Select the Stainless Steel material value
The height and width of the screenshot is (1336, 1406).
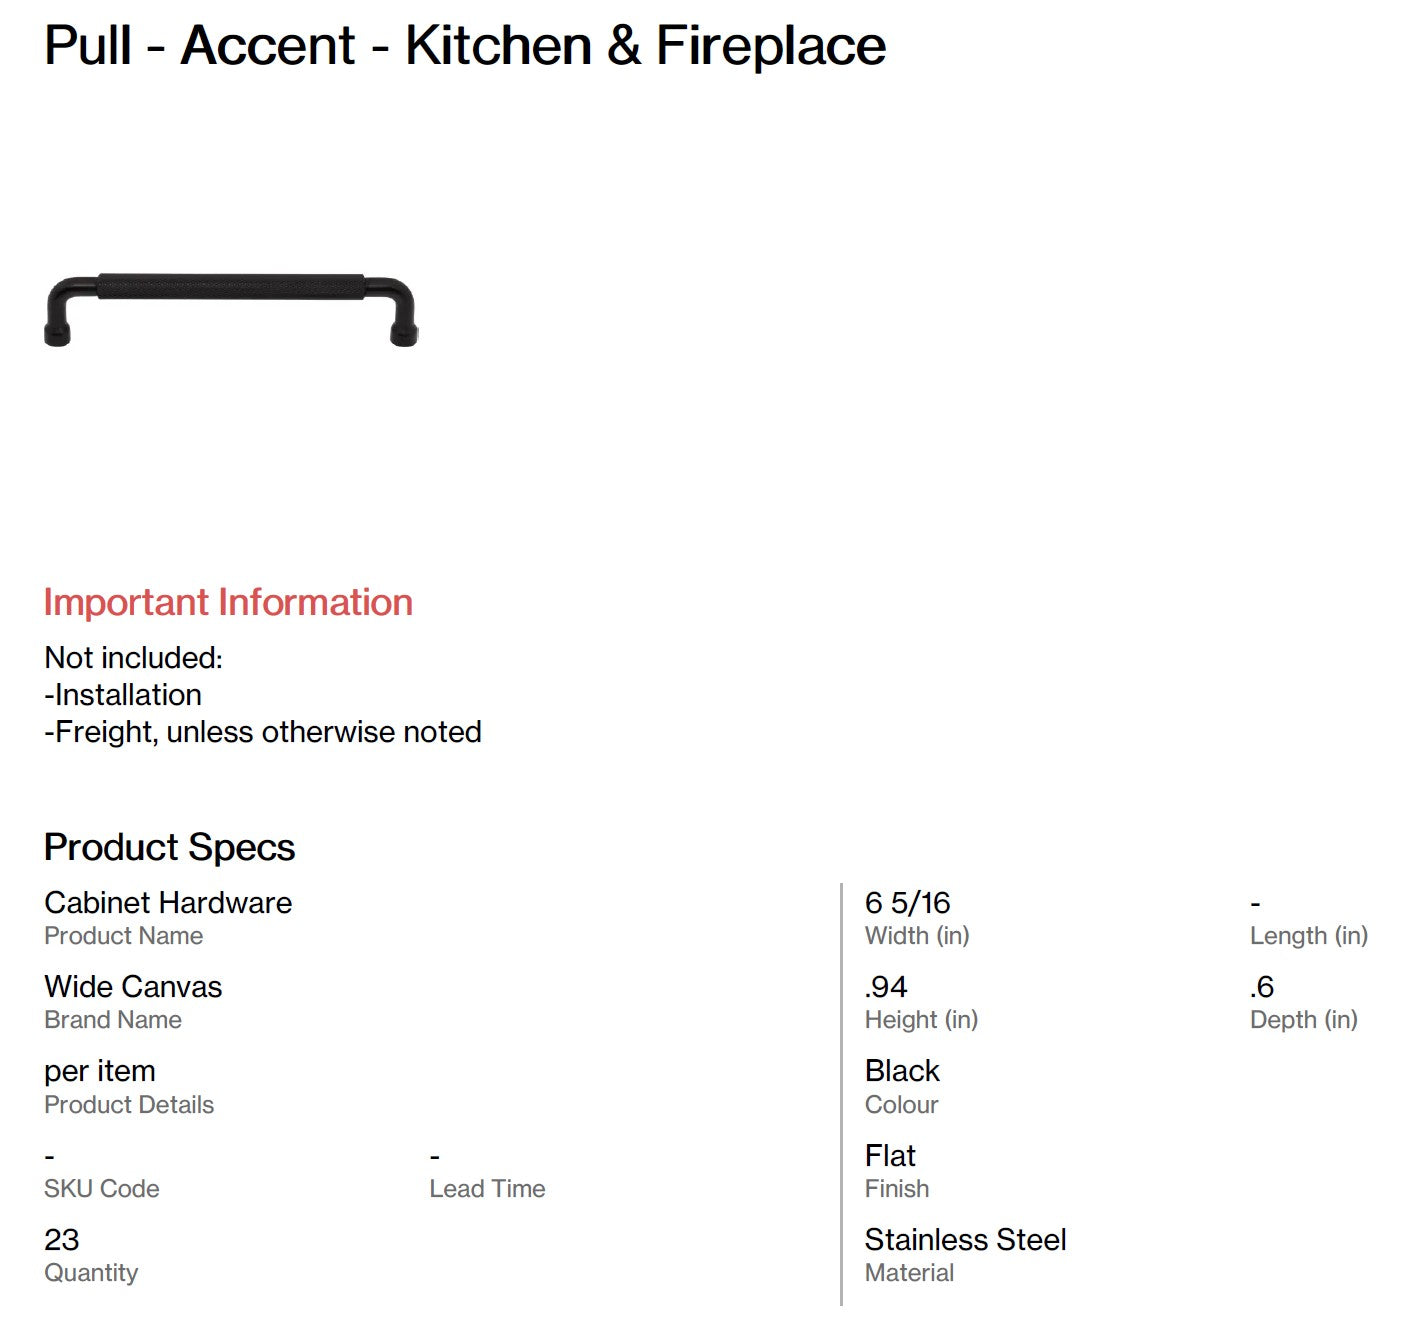(965, 1240)
